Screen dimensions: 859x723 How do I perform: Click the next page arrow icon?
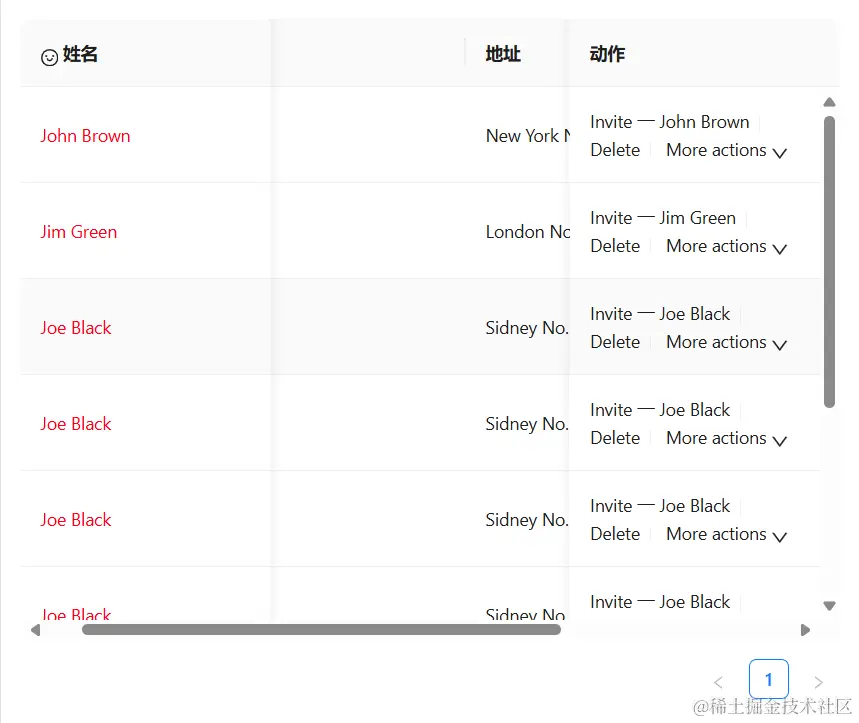tap(818, 682)
